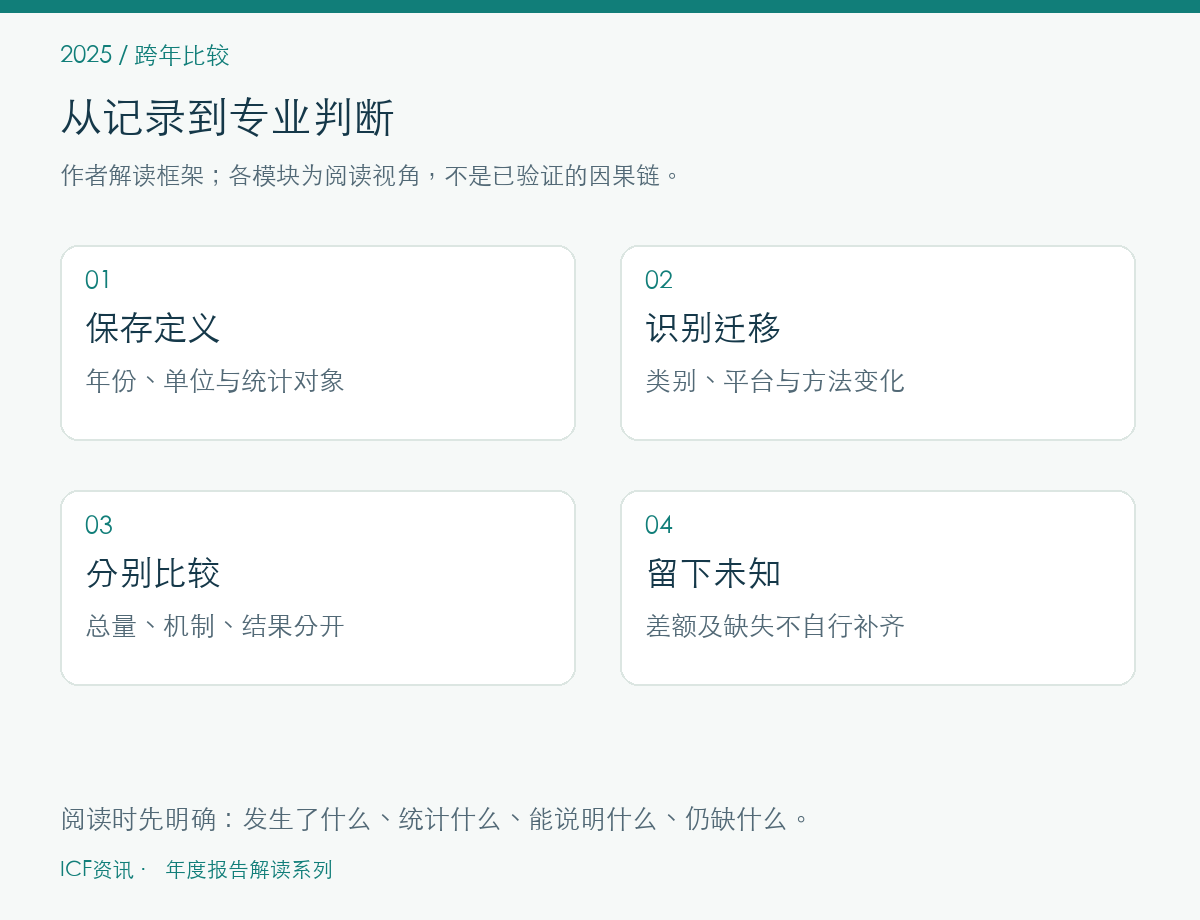1200x920 pixels.
Task: Open the '保存定义' card
Action: click(x=318, y=343)
